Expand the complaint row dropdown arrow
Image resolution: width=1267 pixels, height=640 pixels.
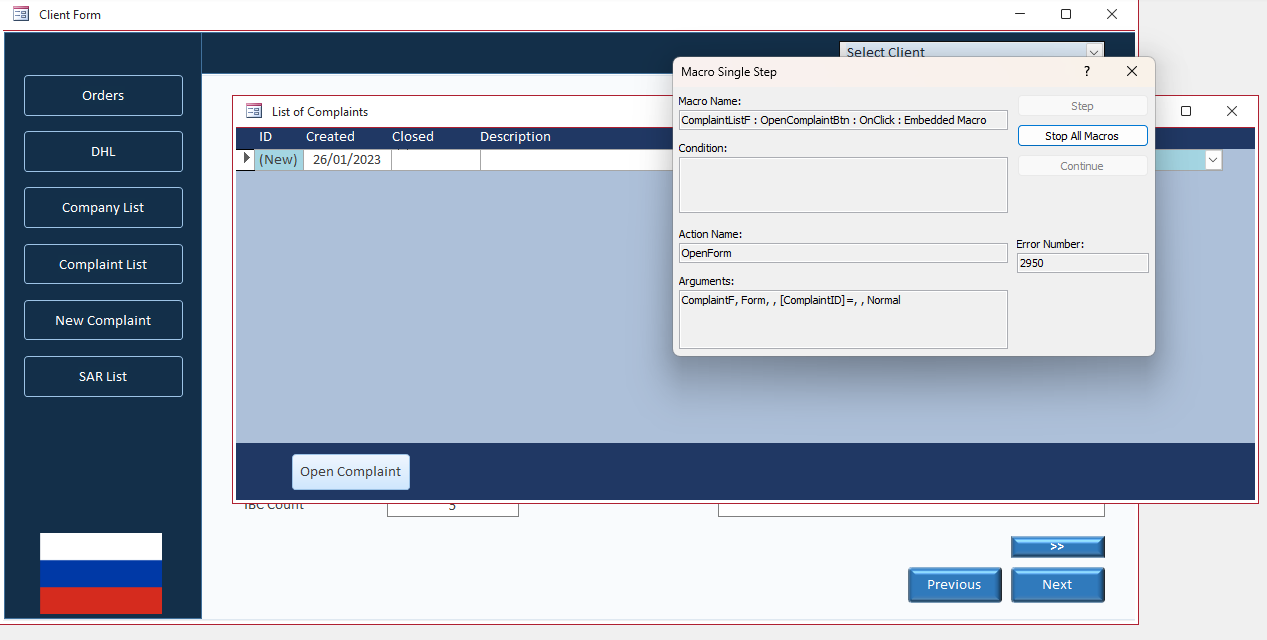(1213, 159)
